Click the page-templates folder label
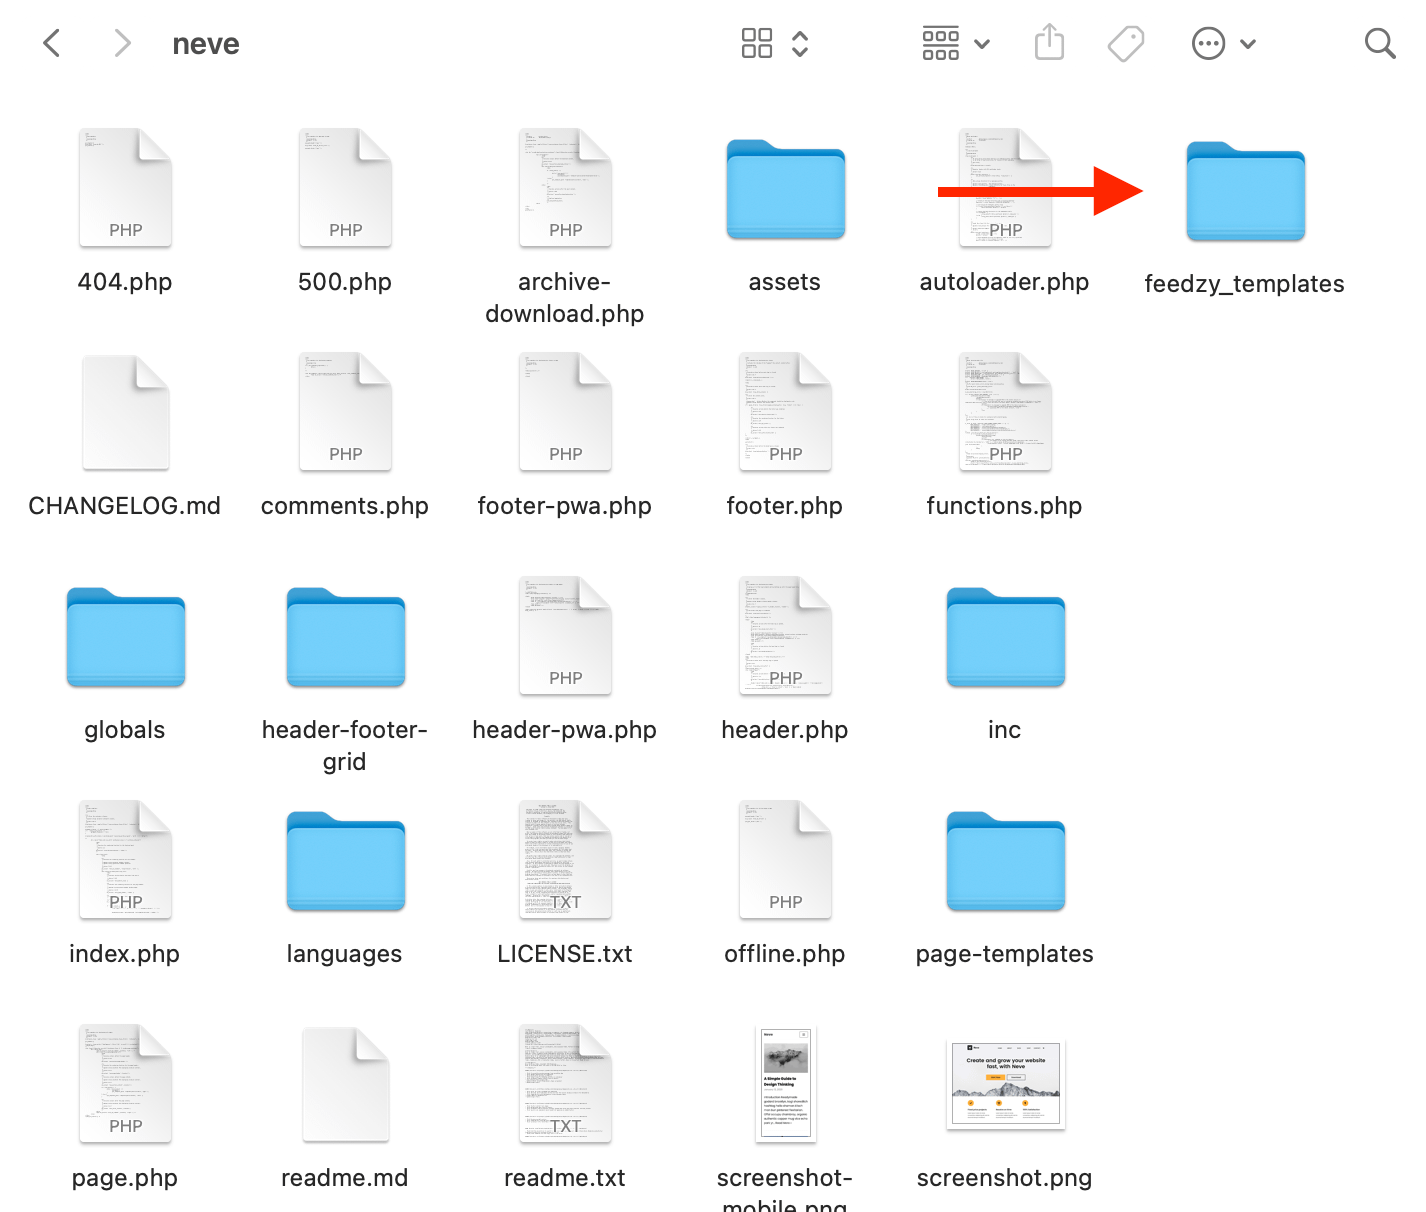Screen dimensions: 1426x1212 pos(1005,954)
